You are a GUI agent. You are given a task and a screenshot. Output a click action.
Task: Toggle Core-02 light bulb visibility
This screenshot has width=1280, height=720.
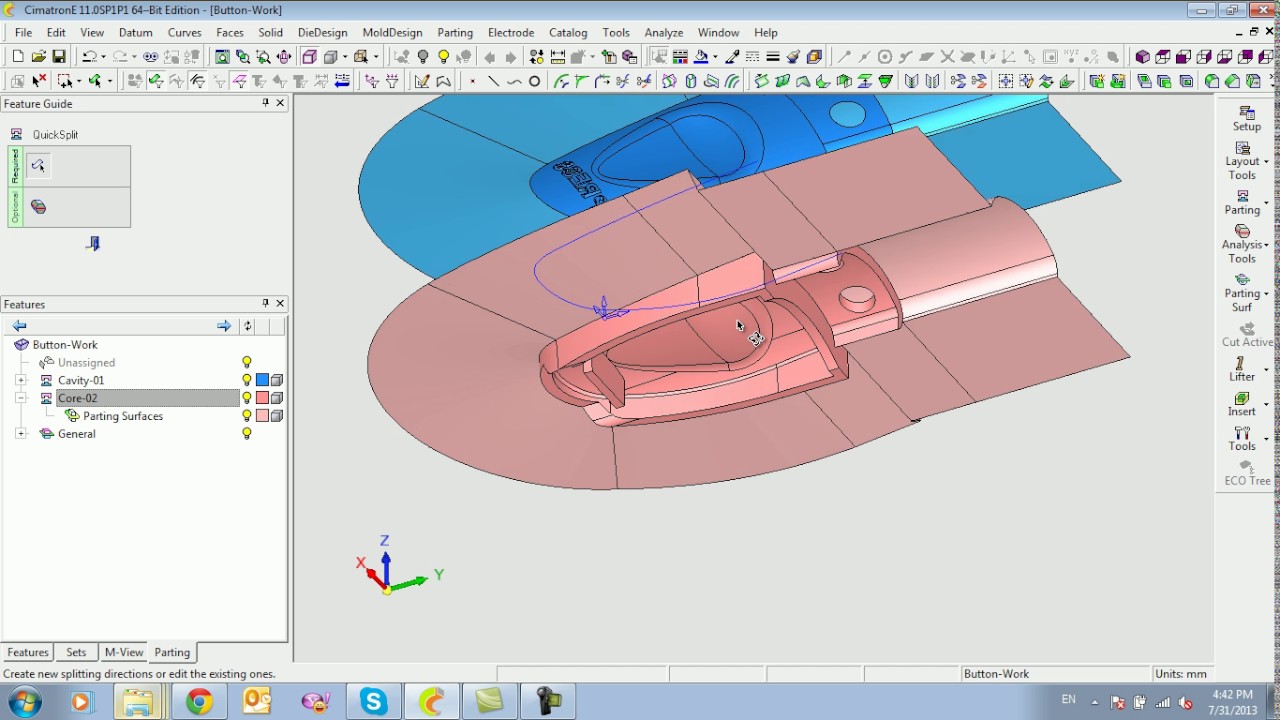click(247, 398)
